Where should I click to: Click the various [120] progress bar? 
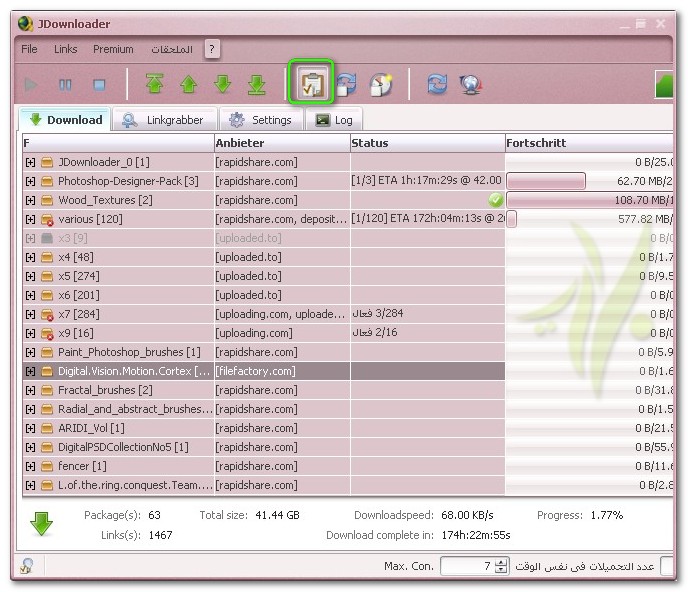[x=512, y=219]
